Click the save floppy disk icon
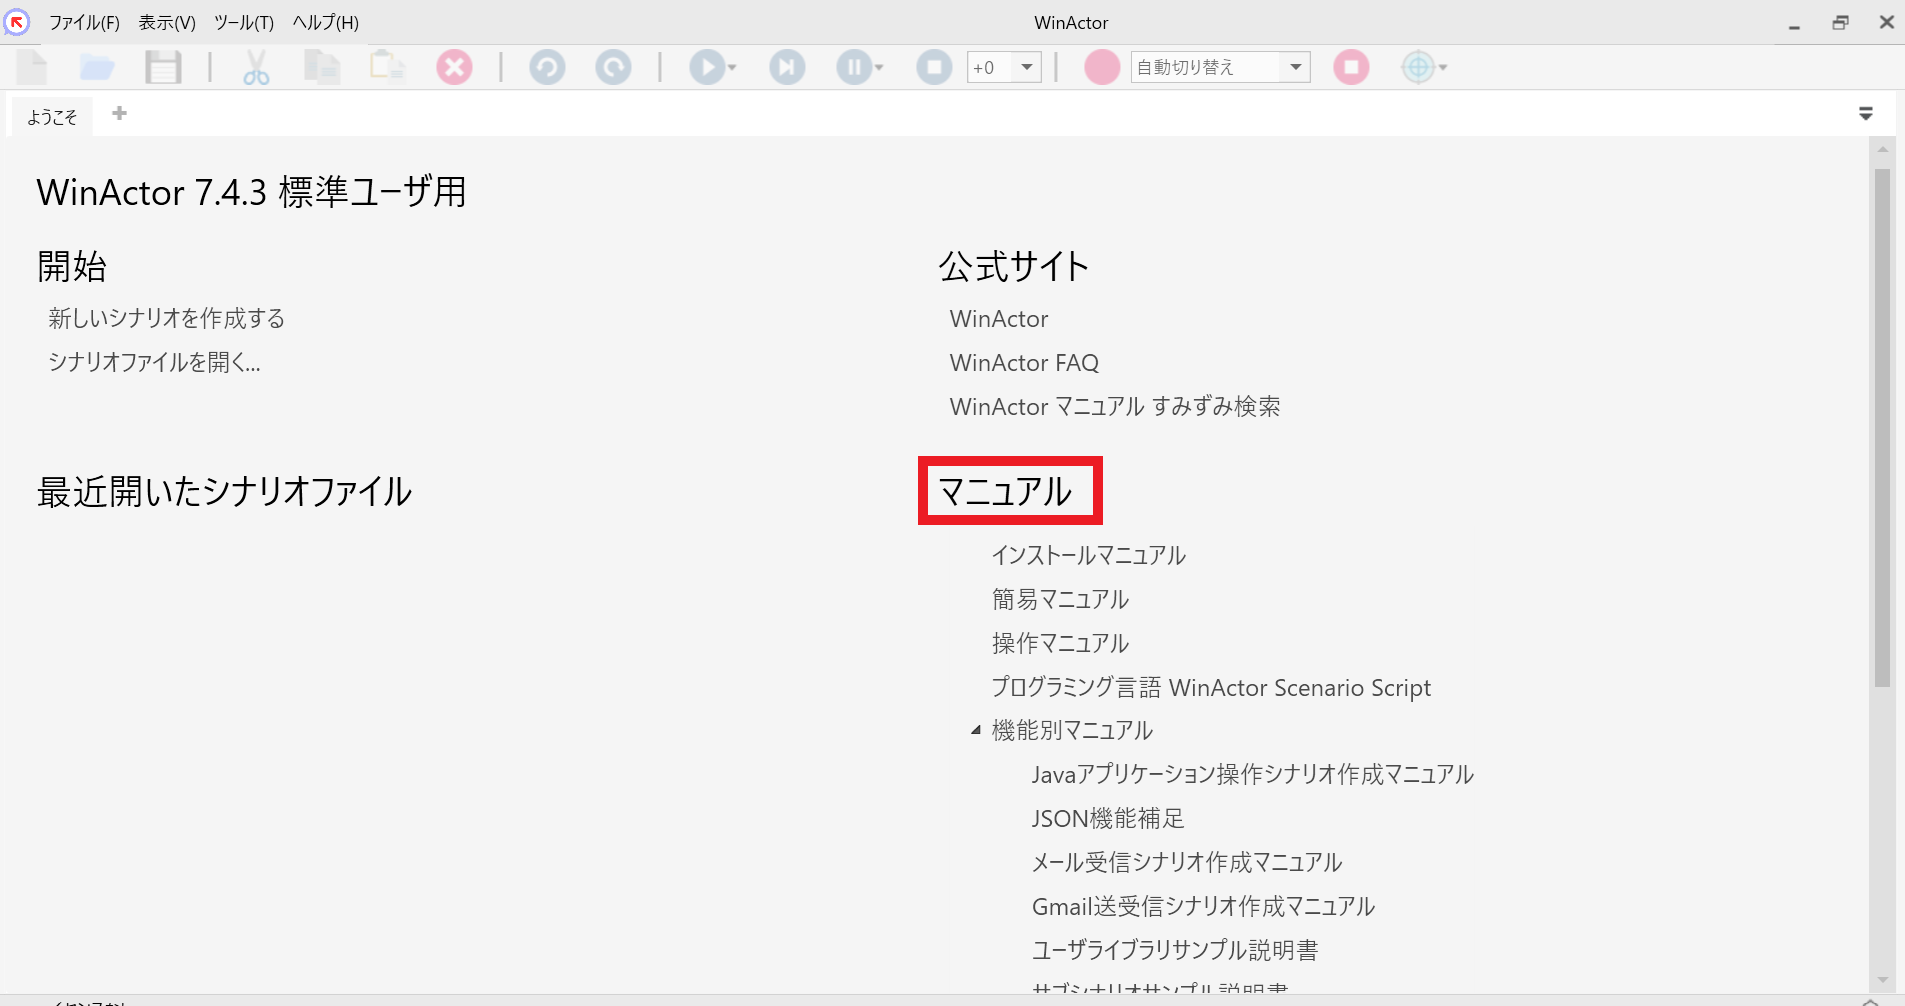Image resolution: width=1905 pixels, height=1006 pixels. [x=163, y=68]
